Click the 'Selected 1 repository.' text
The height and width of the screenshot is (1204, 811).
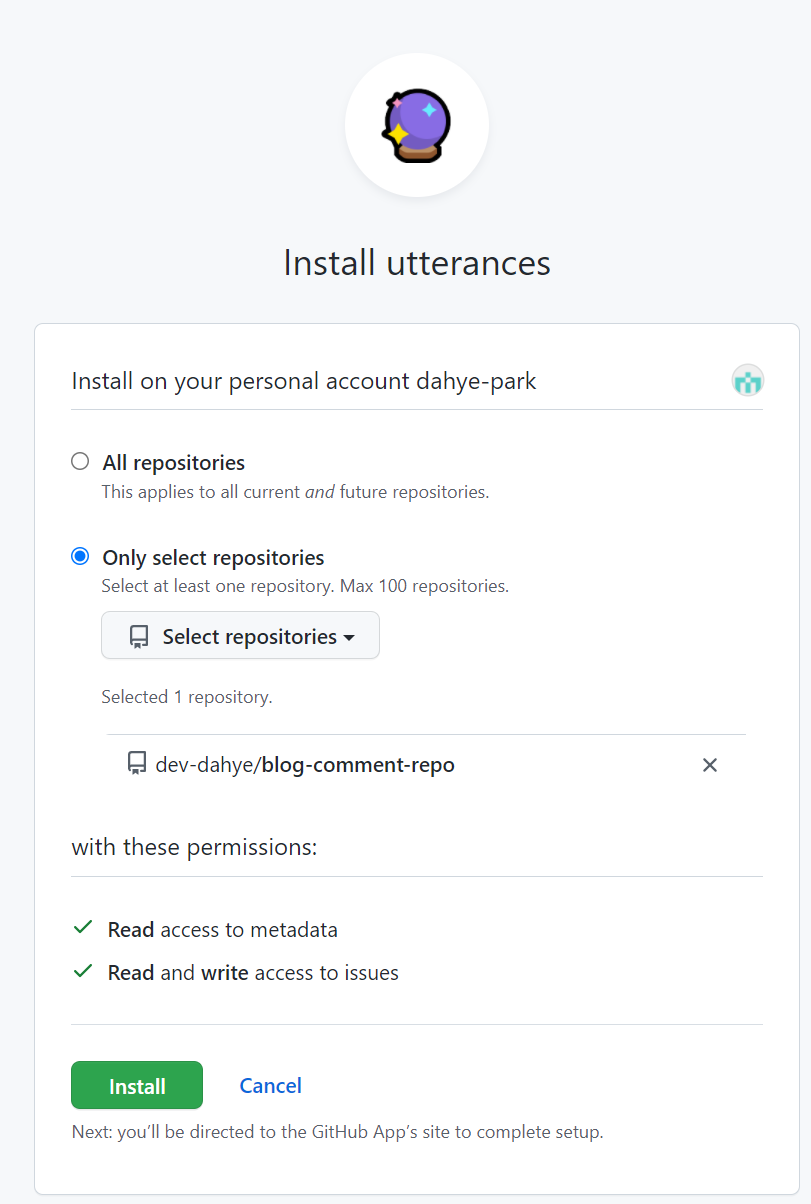[x=187, y=697]
